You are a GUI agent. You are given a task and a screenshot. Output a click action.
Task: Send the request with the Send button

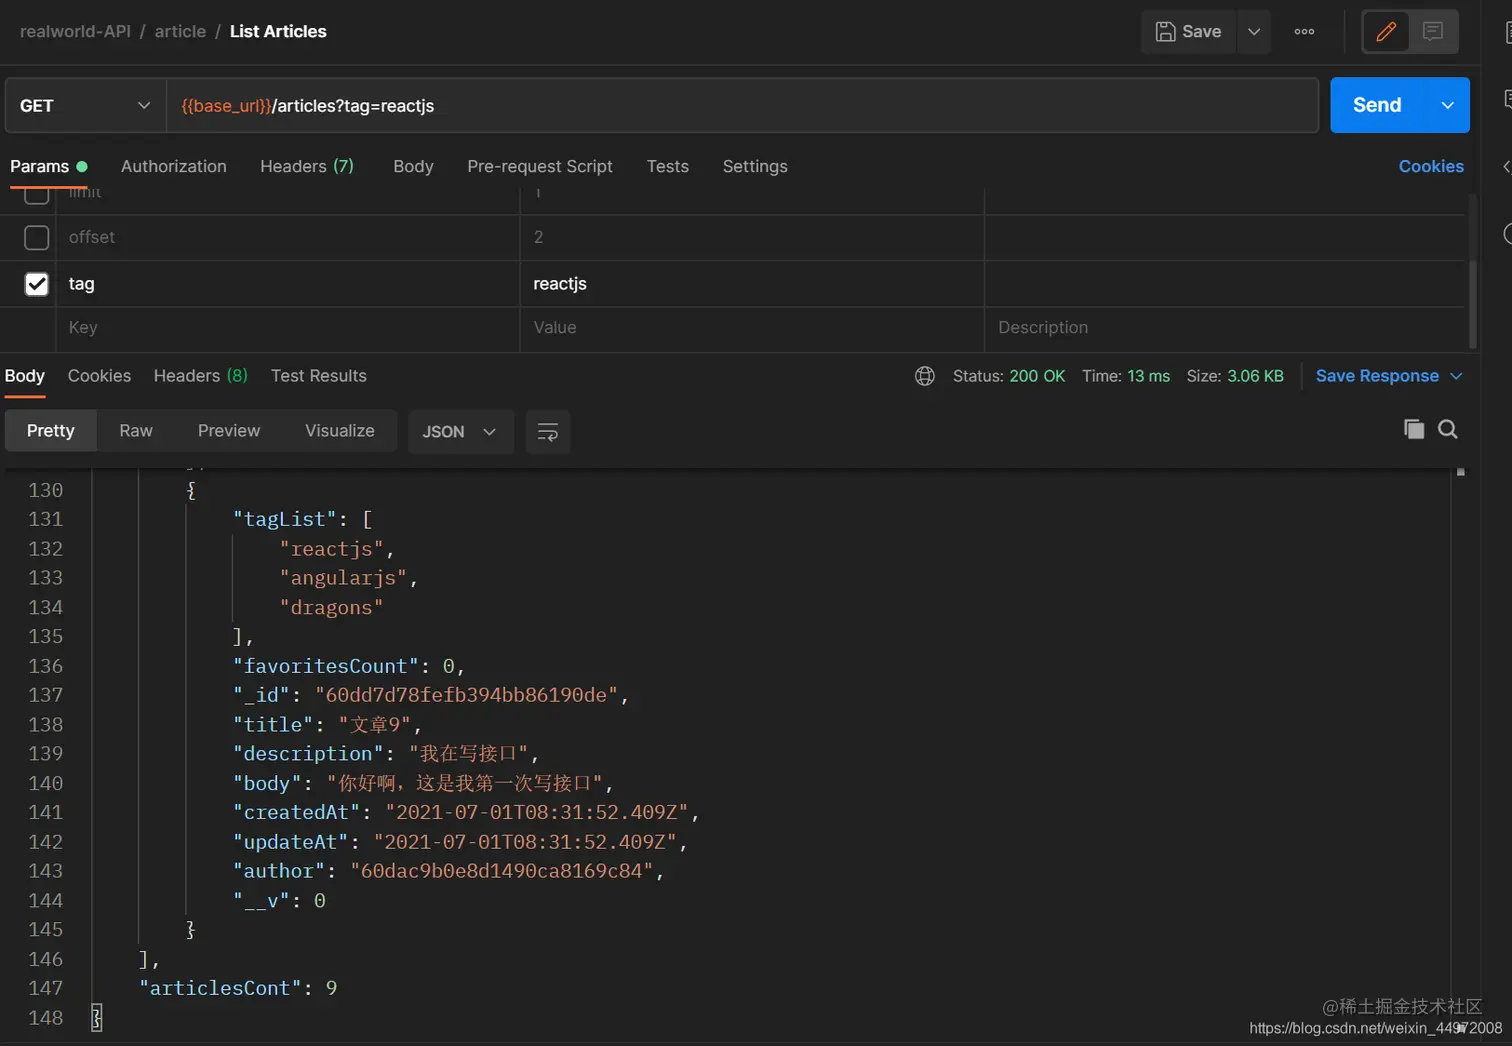(x=1377, y=105)
